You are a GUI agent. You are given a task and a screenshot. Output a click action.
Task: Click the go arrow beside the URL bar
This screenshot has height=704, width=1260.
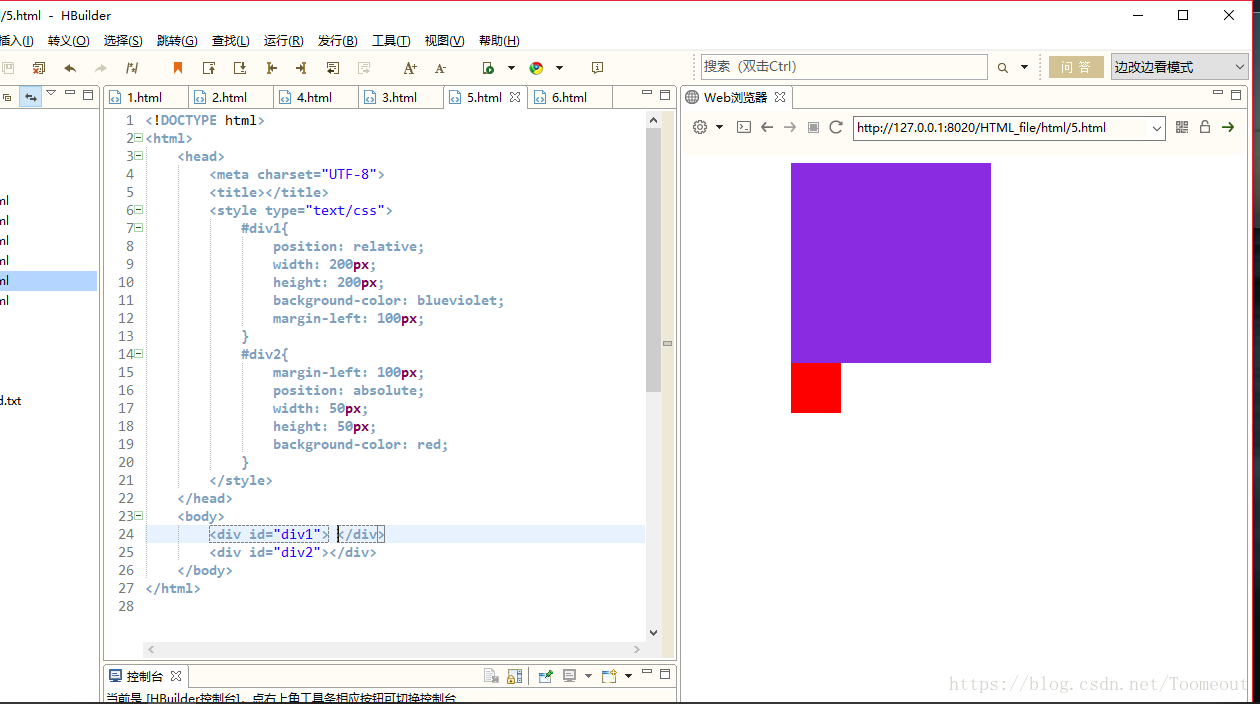[1228, 127]
